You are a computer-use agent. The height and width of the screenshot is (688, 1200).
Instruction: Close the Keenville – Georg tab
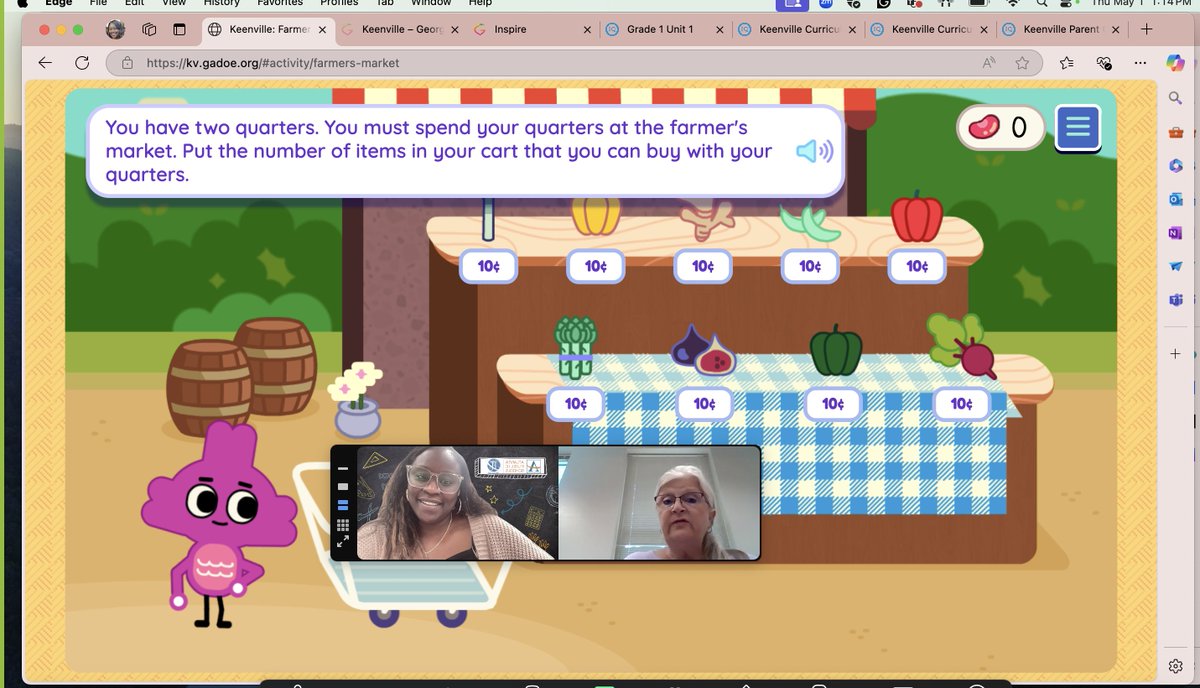(454, 30)
